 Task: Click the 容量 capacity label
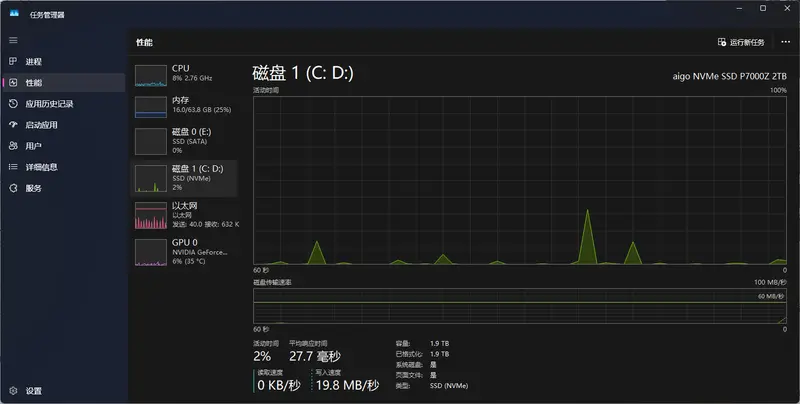tap(403, 344)
